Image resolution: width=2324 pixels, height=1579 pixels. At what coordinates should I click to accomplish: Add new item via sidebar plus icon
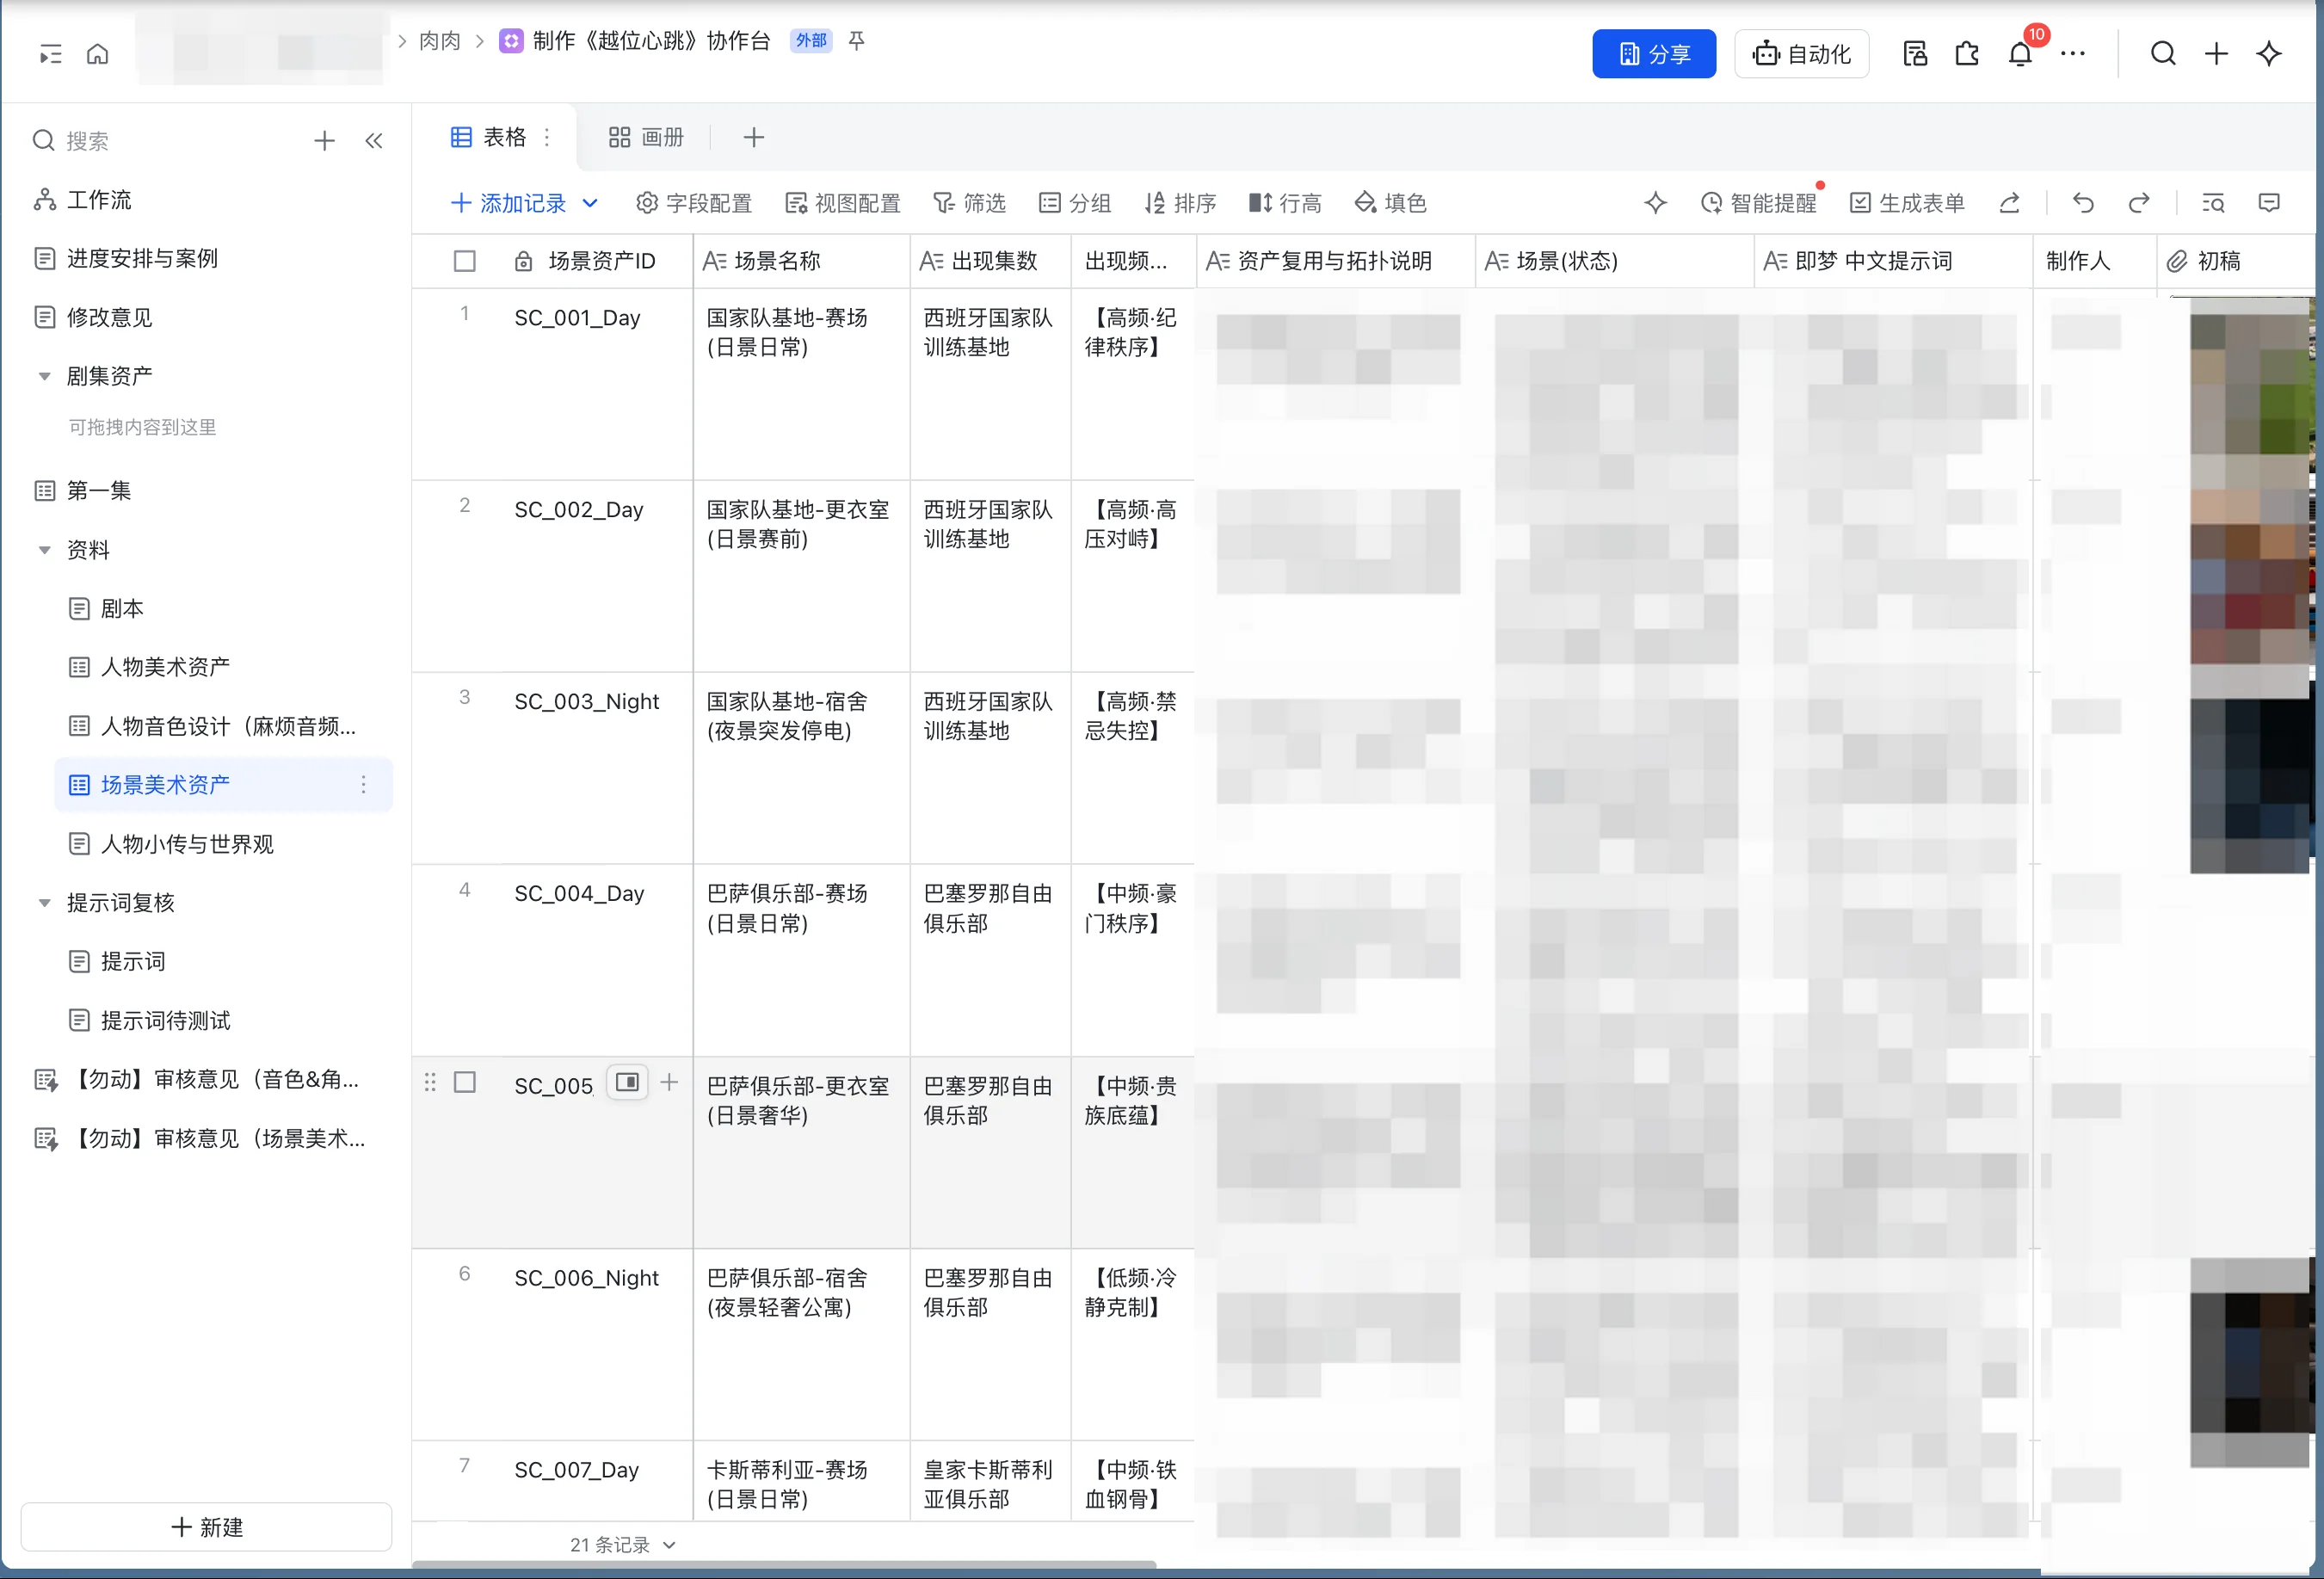pyautogui.click(x=324, y=141)
